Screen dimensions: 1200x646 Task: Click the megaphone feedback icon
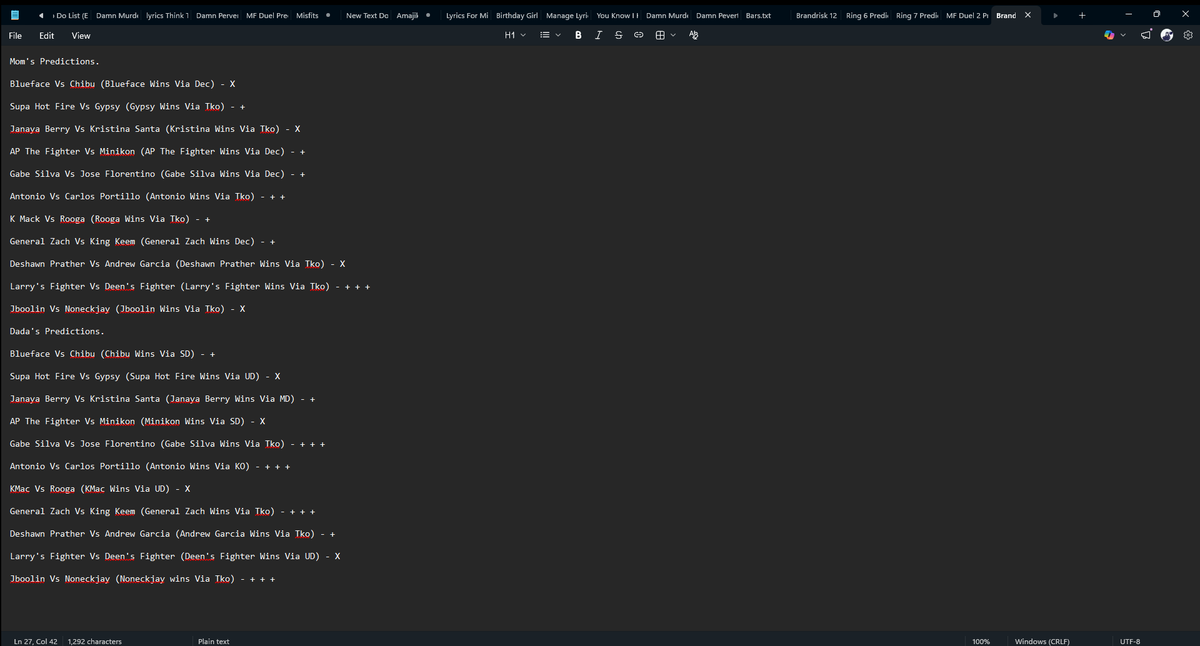1147,35
